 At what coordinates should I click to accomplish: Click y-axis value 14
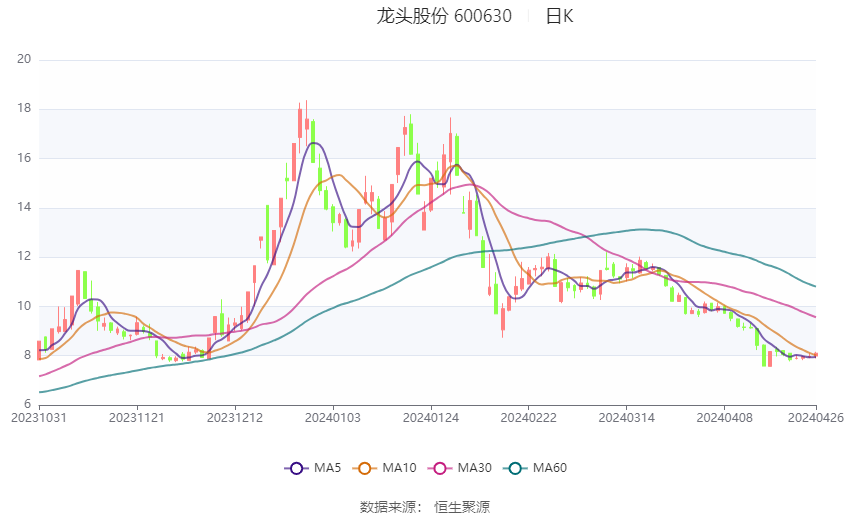coord(24,207)
